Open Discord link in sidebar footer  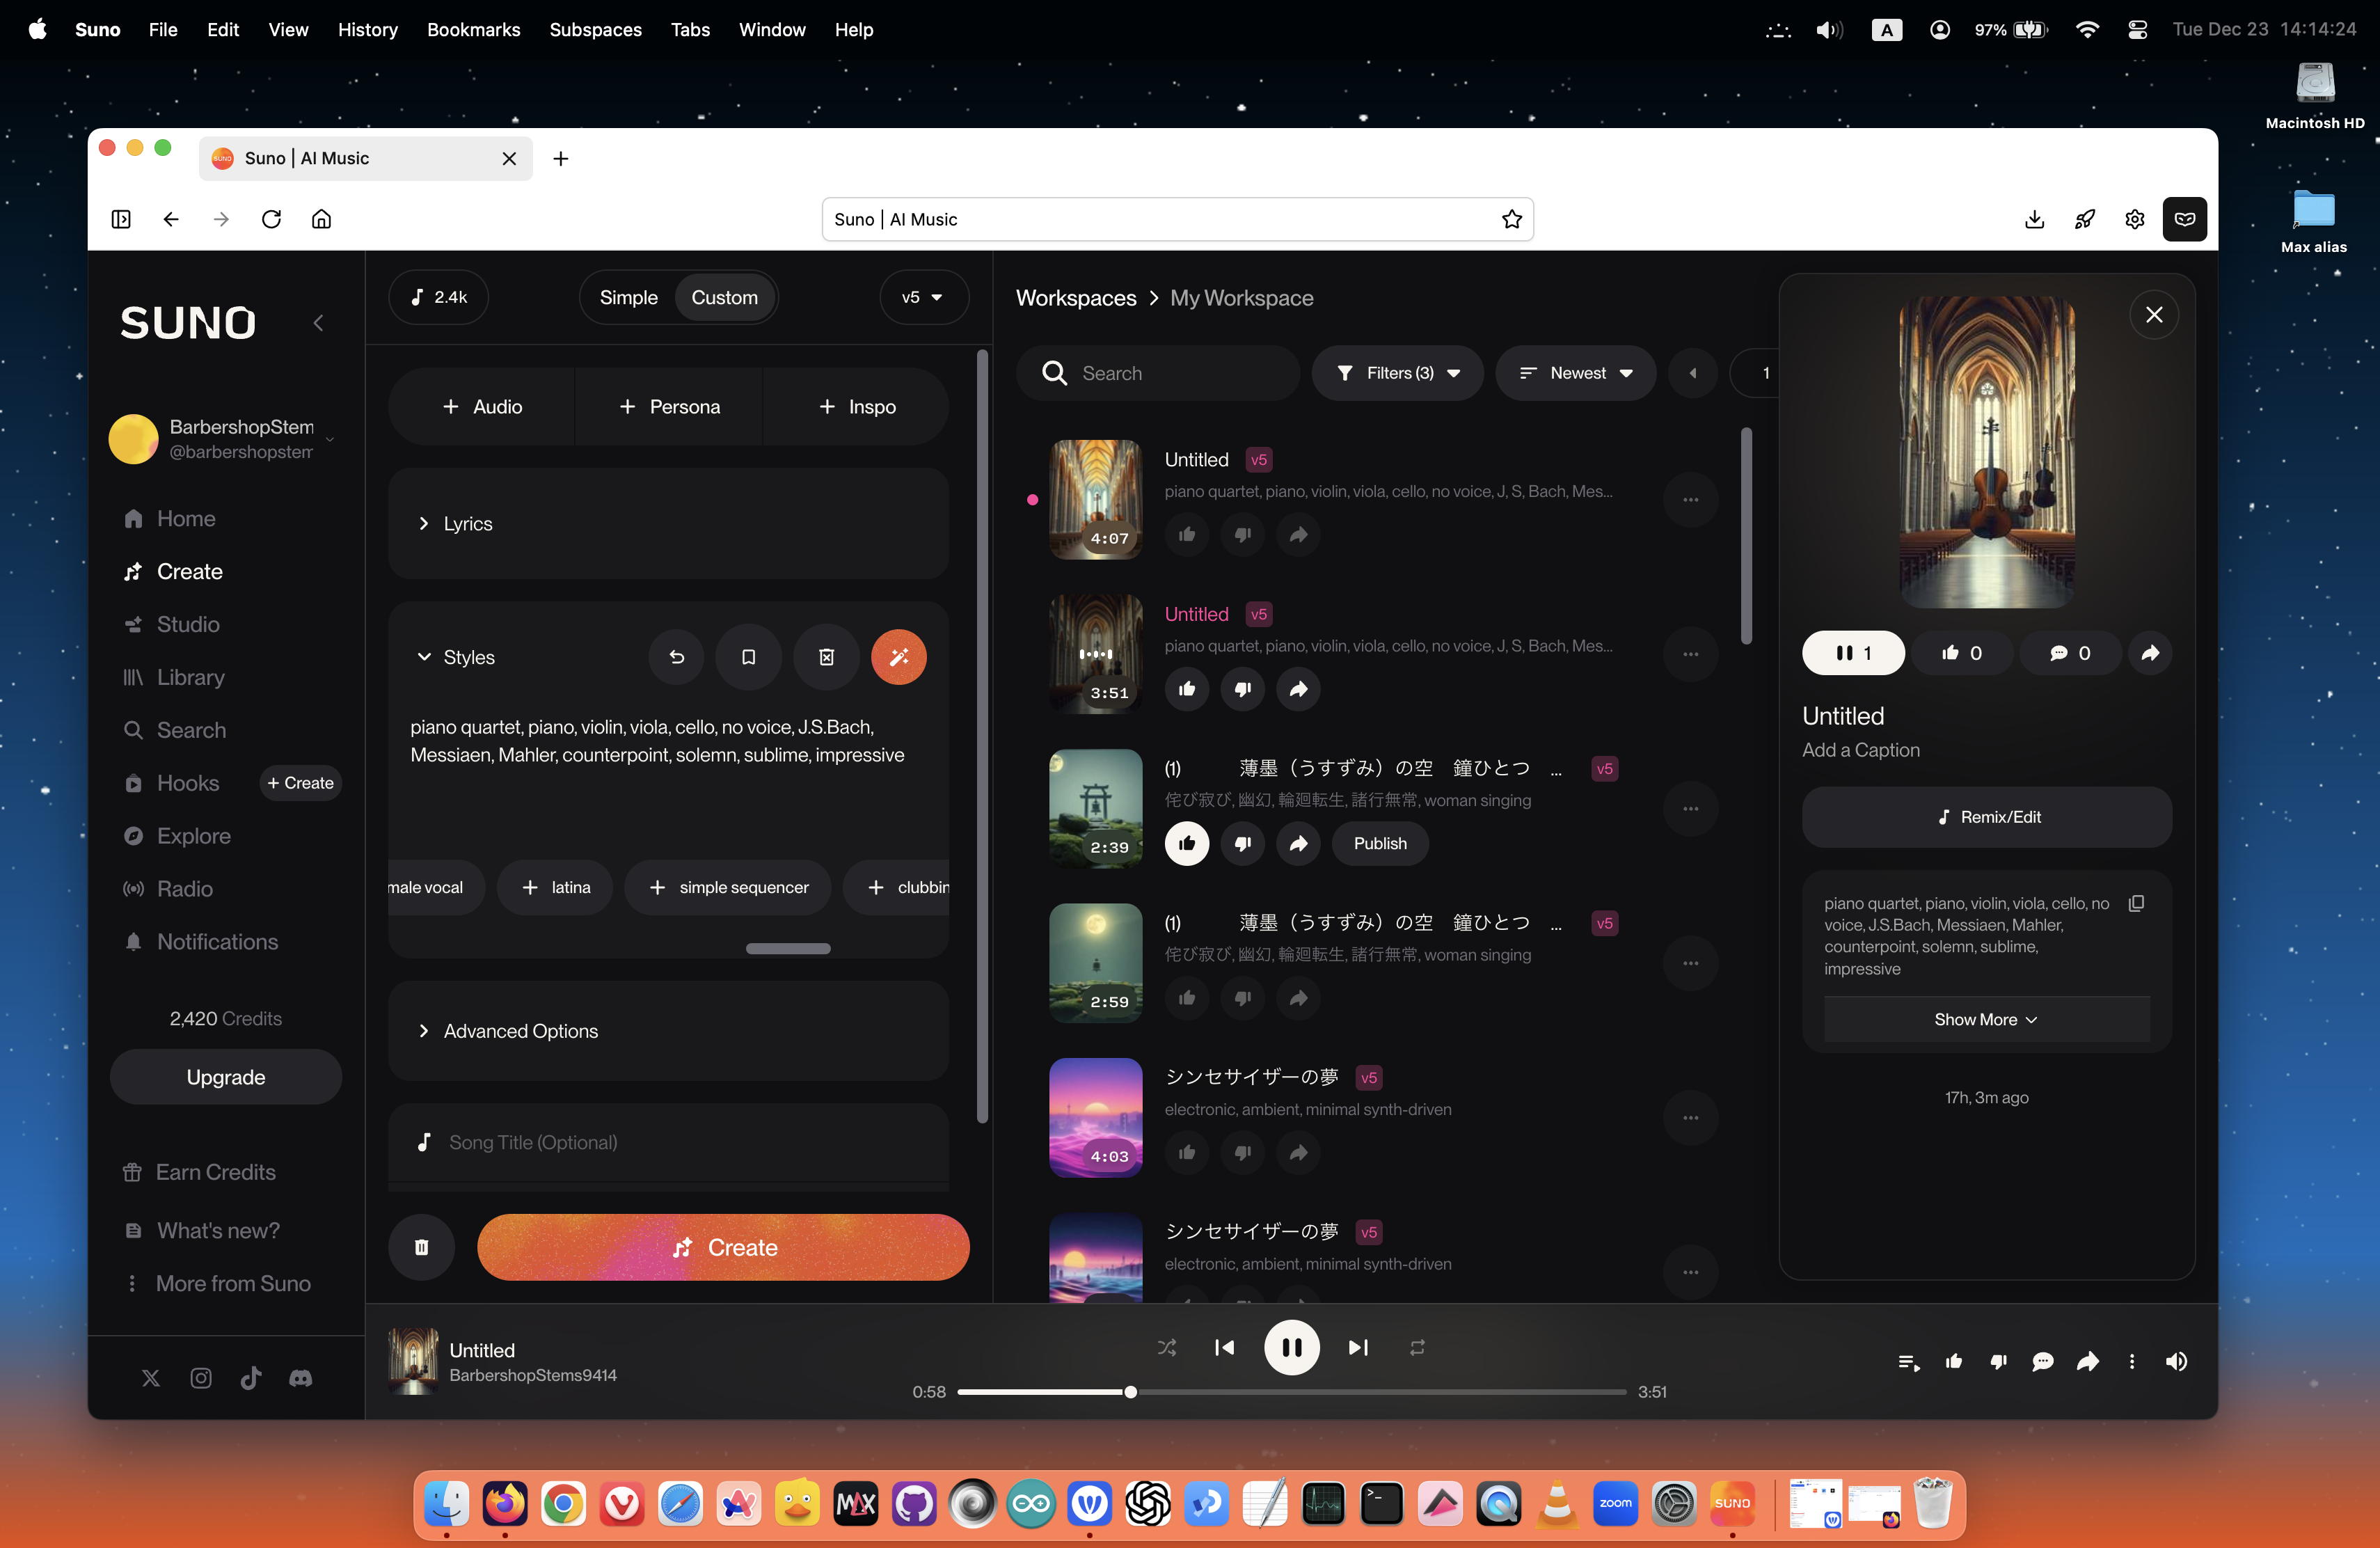[x=300, y=1378]
